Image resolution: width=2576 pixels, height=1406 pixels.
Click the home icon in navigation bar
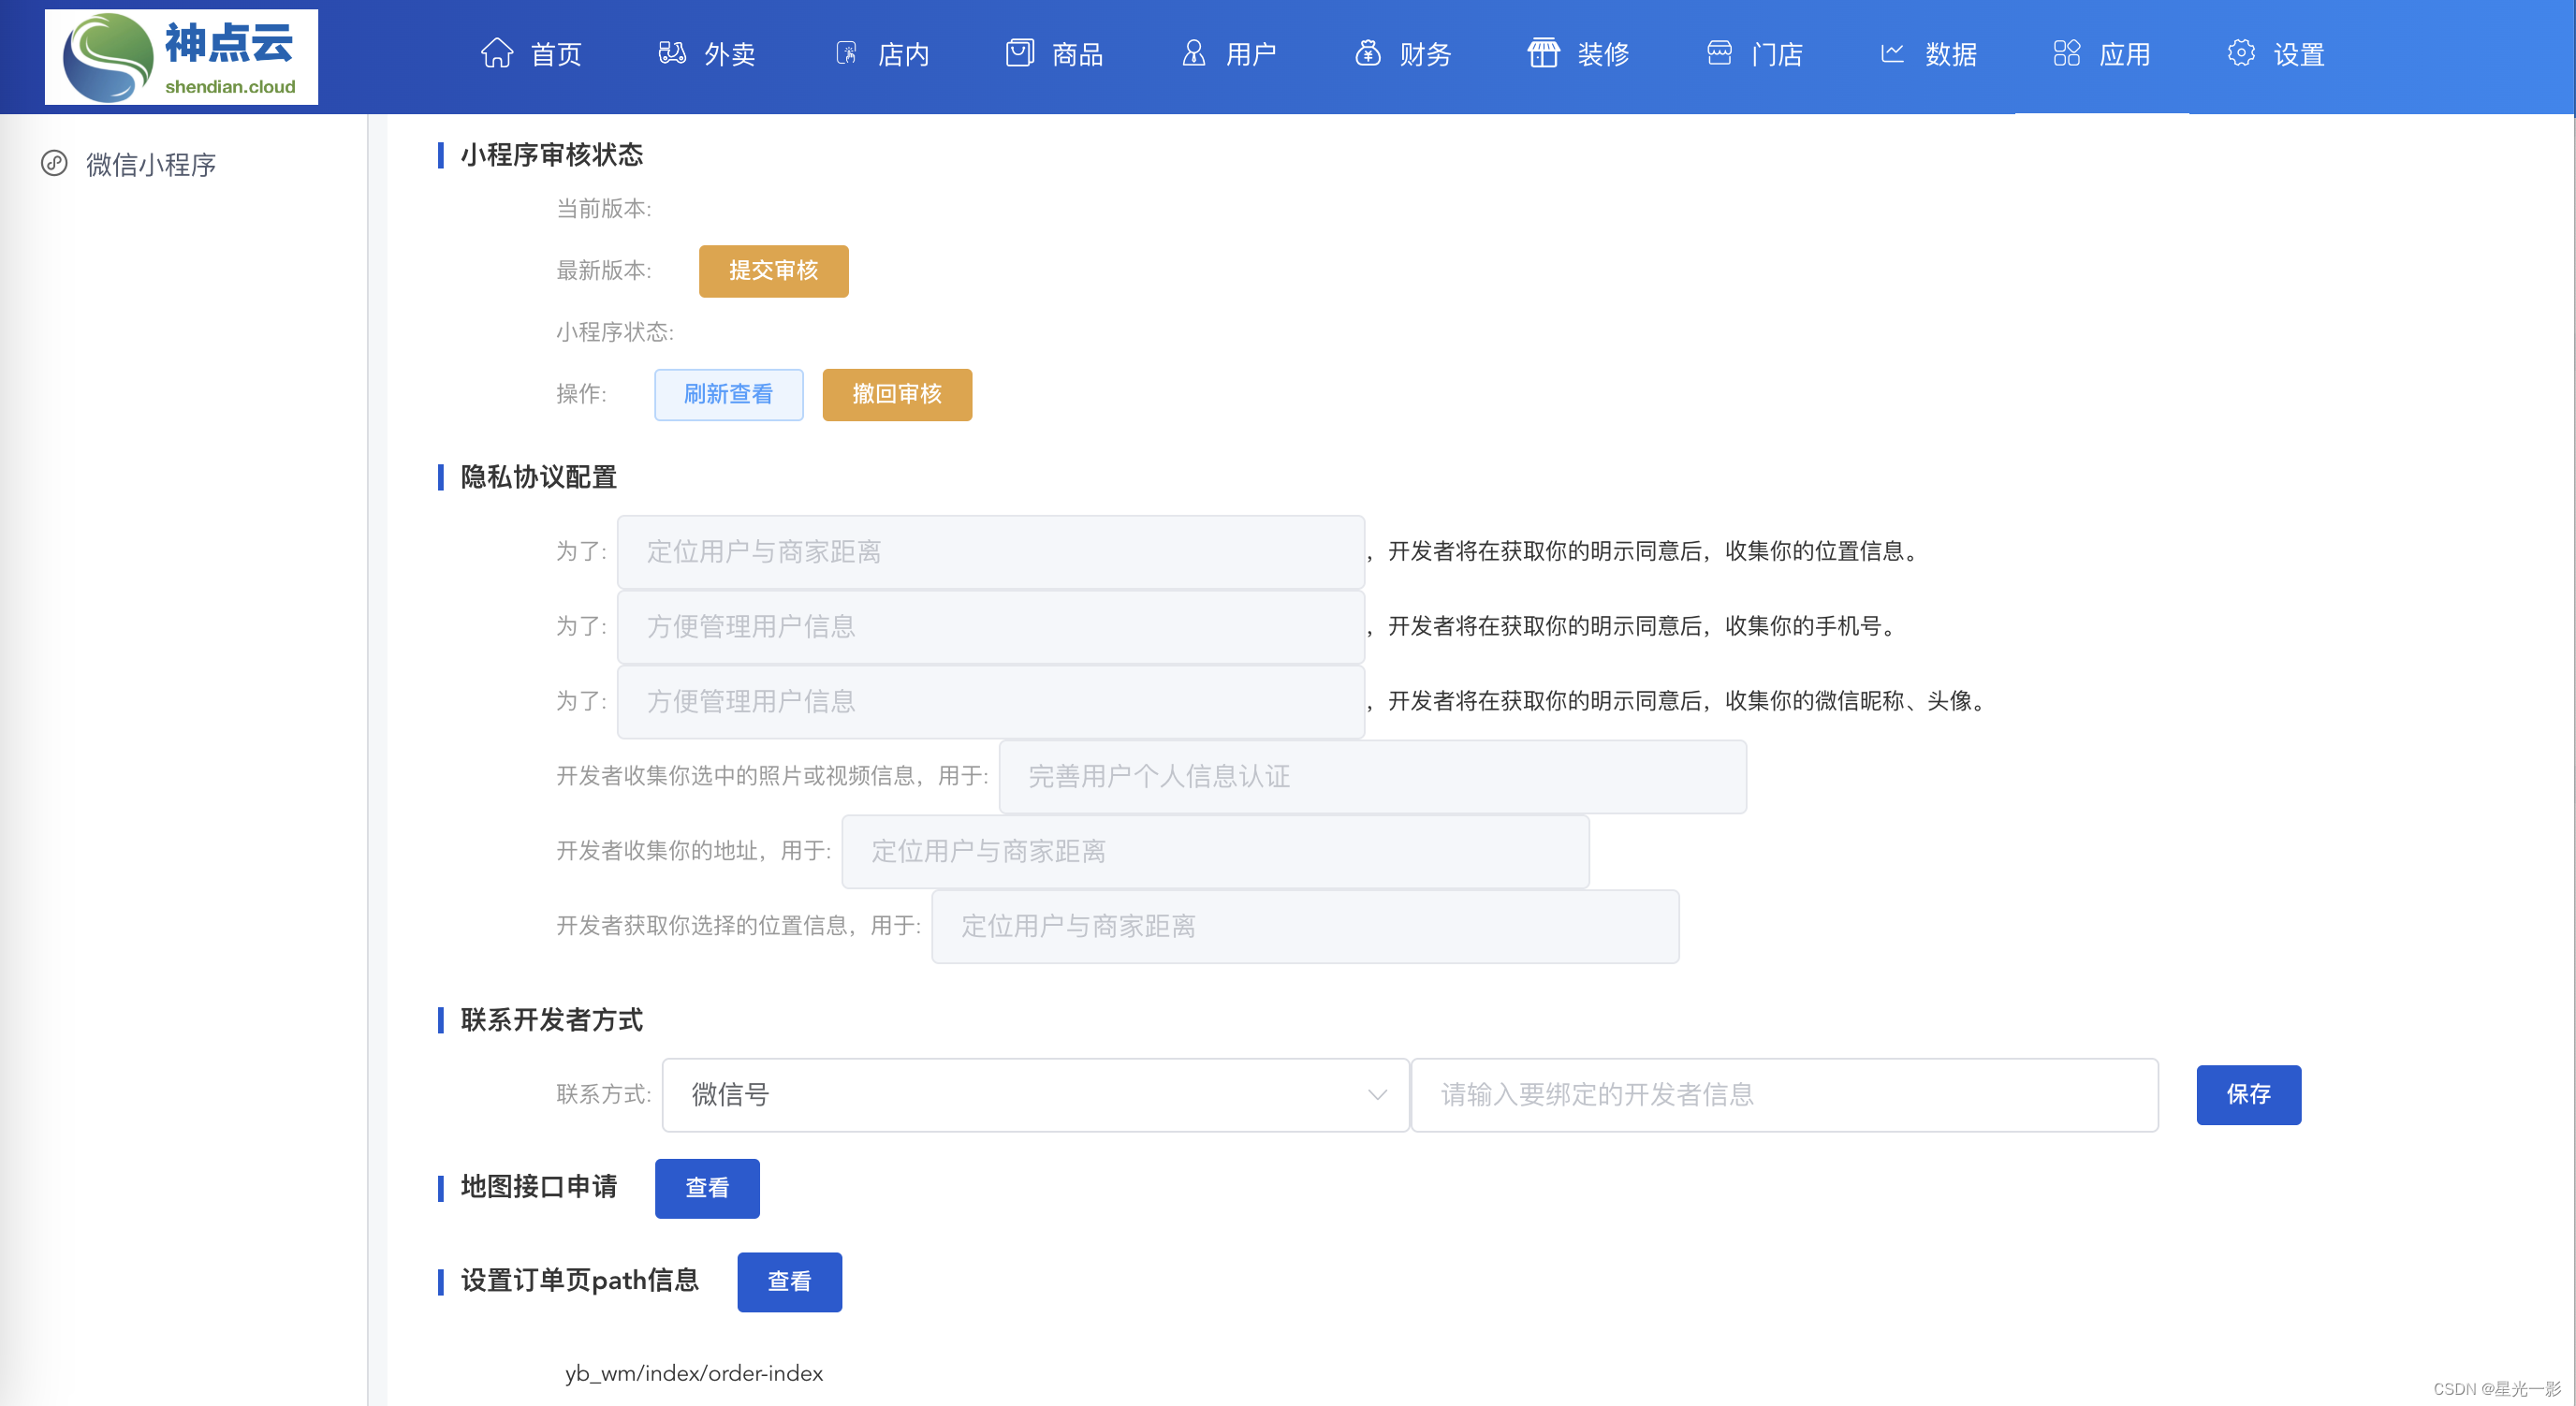pyautogui.click(x=497, y=53)
